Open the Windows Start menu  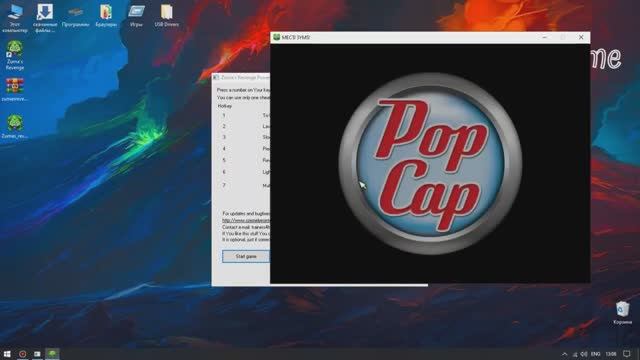tap(7, 354)
